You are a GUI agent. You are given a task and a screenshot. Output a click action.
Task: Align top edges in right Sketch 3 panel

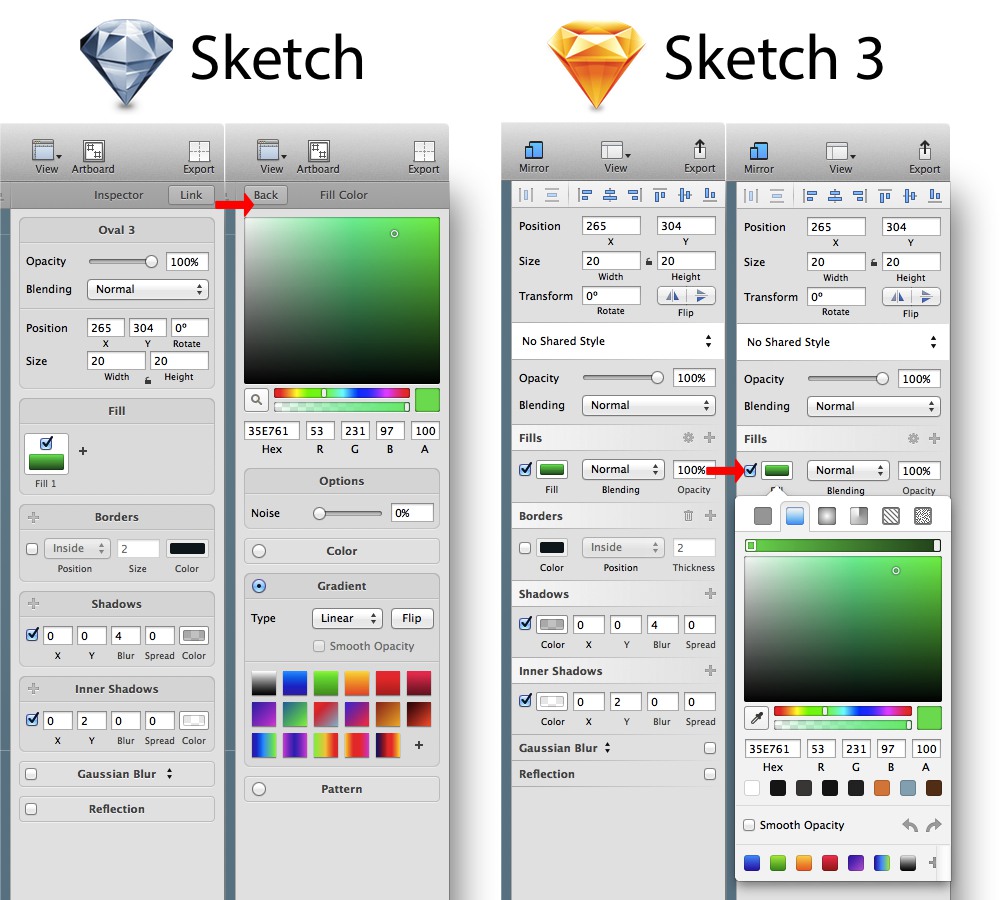pyautogui.click(x=885, y=196)
